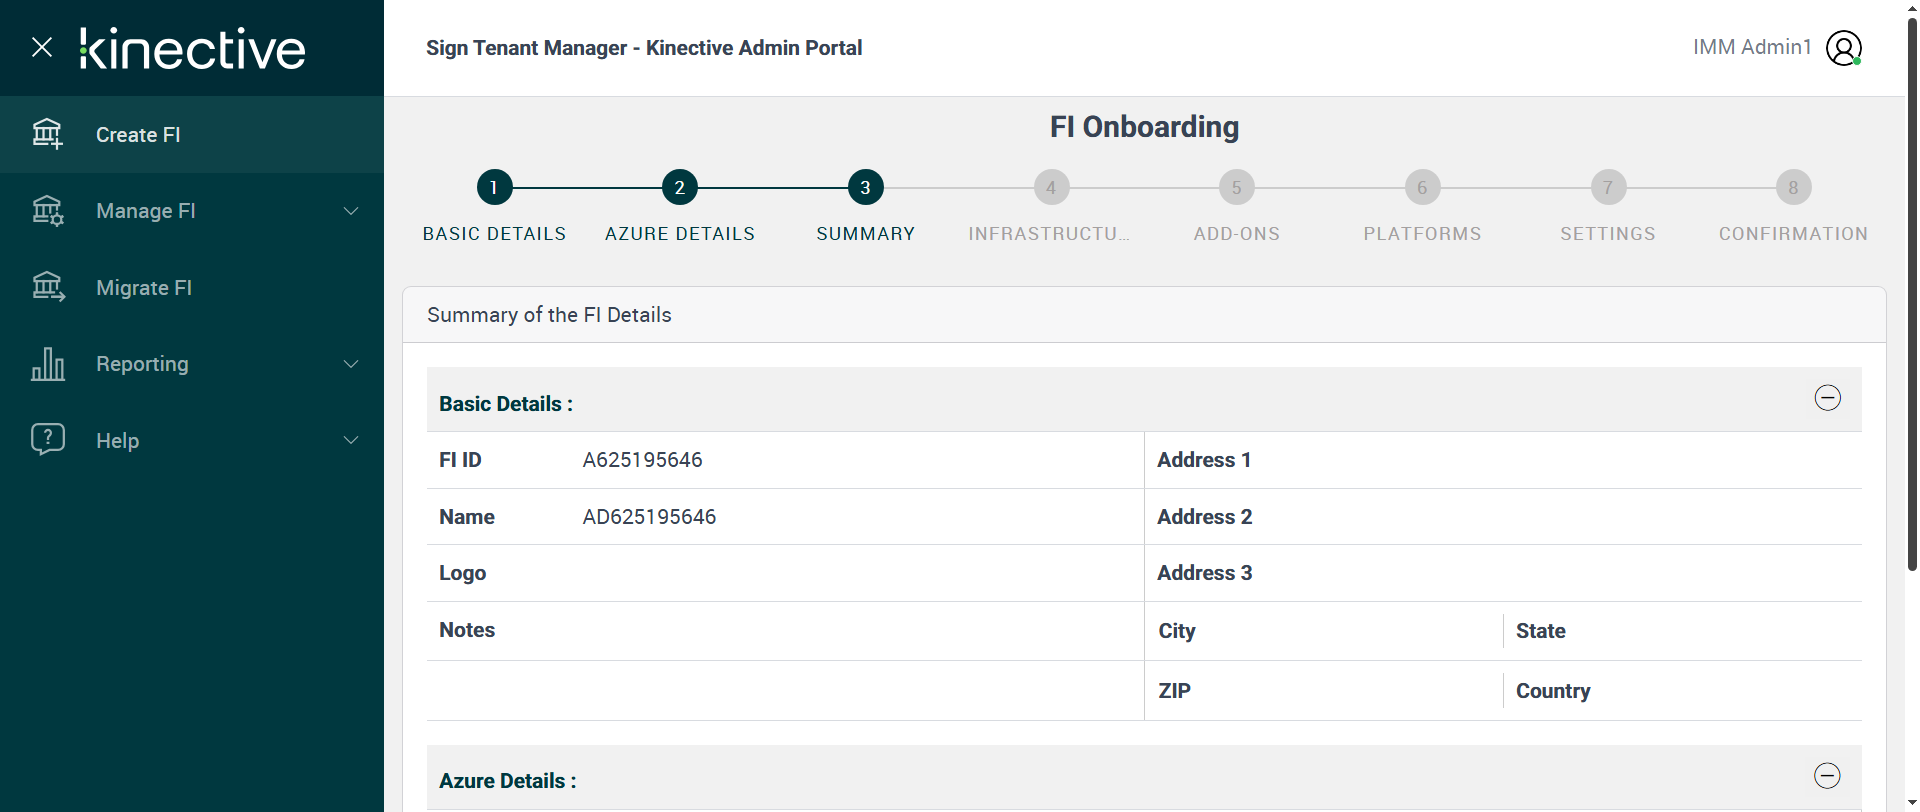The image size is (1920, 812).
Task: Collapse the Basic Details section
Action: tap(1827, 398)
